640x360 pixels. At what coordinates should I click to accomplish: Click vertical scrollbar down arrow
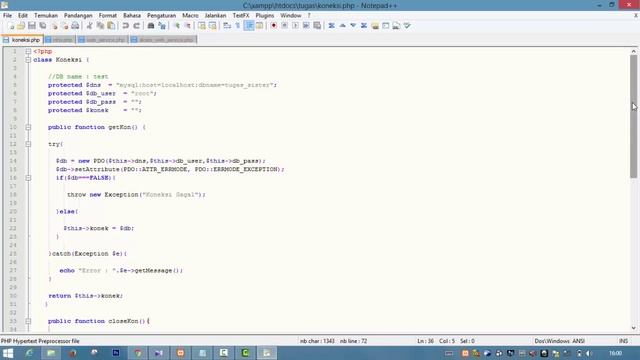[x=633, y=328]
